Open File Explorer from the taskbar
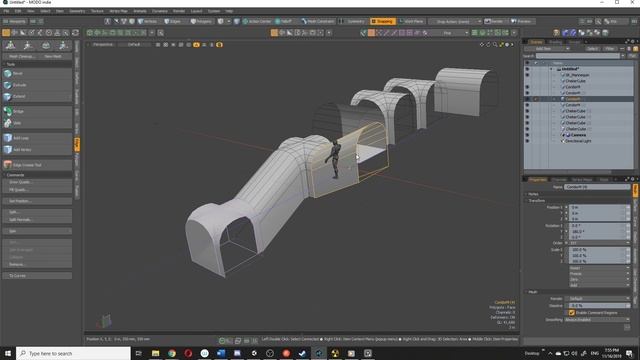The height and width of the screenshot is (360, 640). click(x=156, y=353)
